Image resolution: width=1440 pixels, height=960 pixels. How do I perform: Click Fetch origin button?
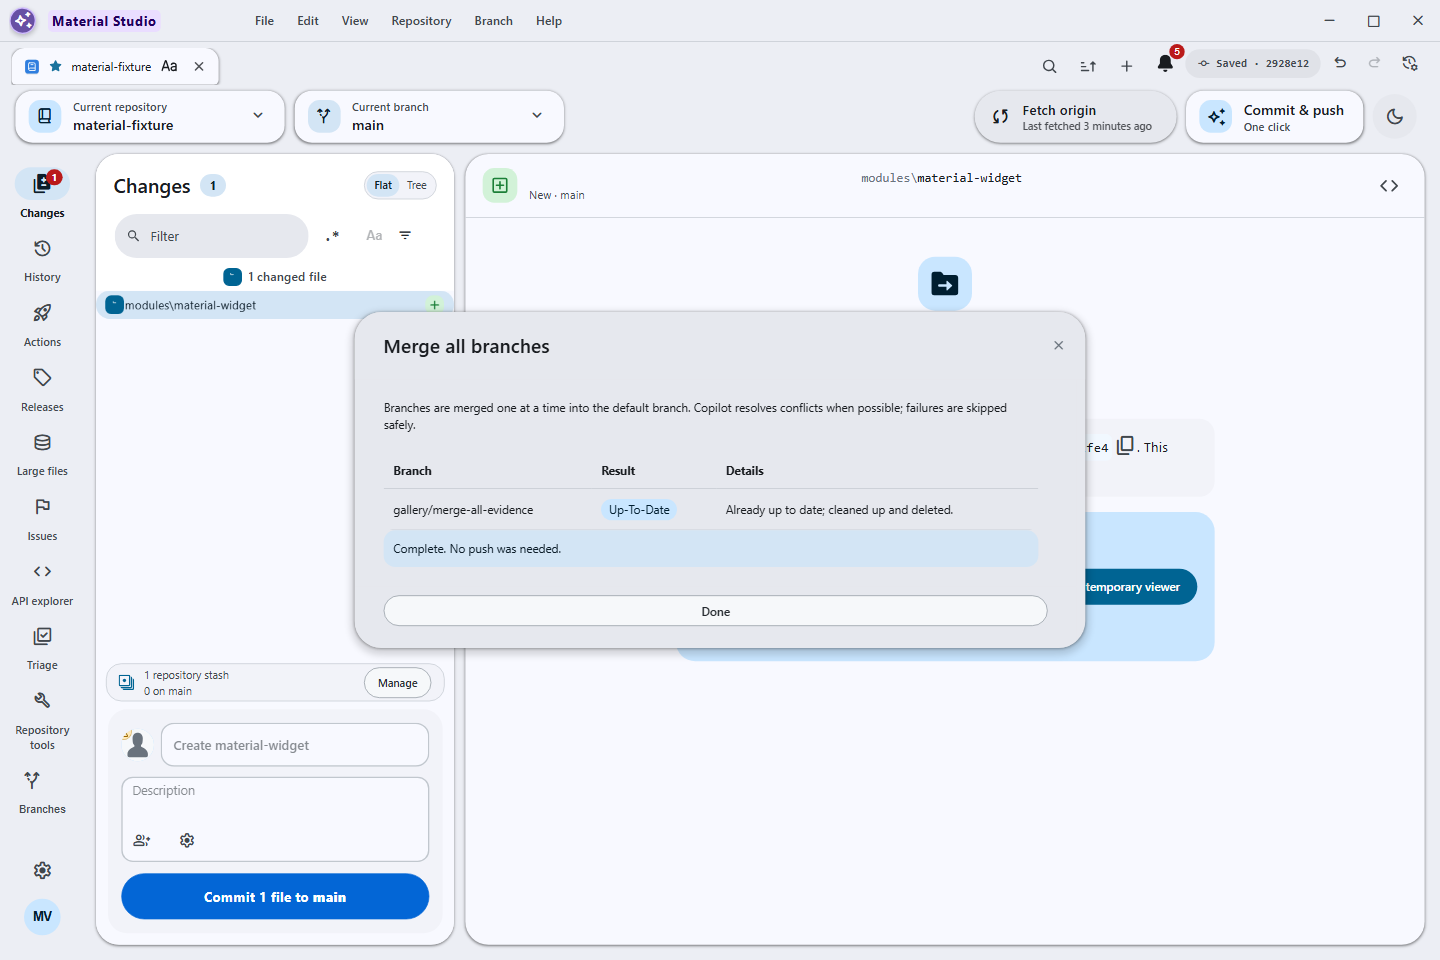pos(1075,117)
